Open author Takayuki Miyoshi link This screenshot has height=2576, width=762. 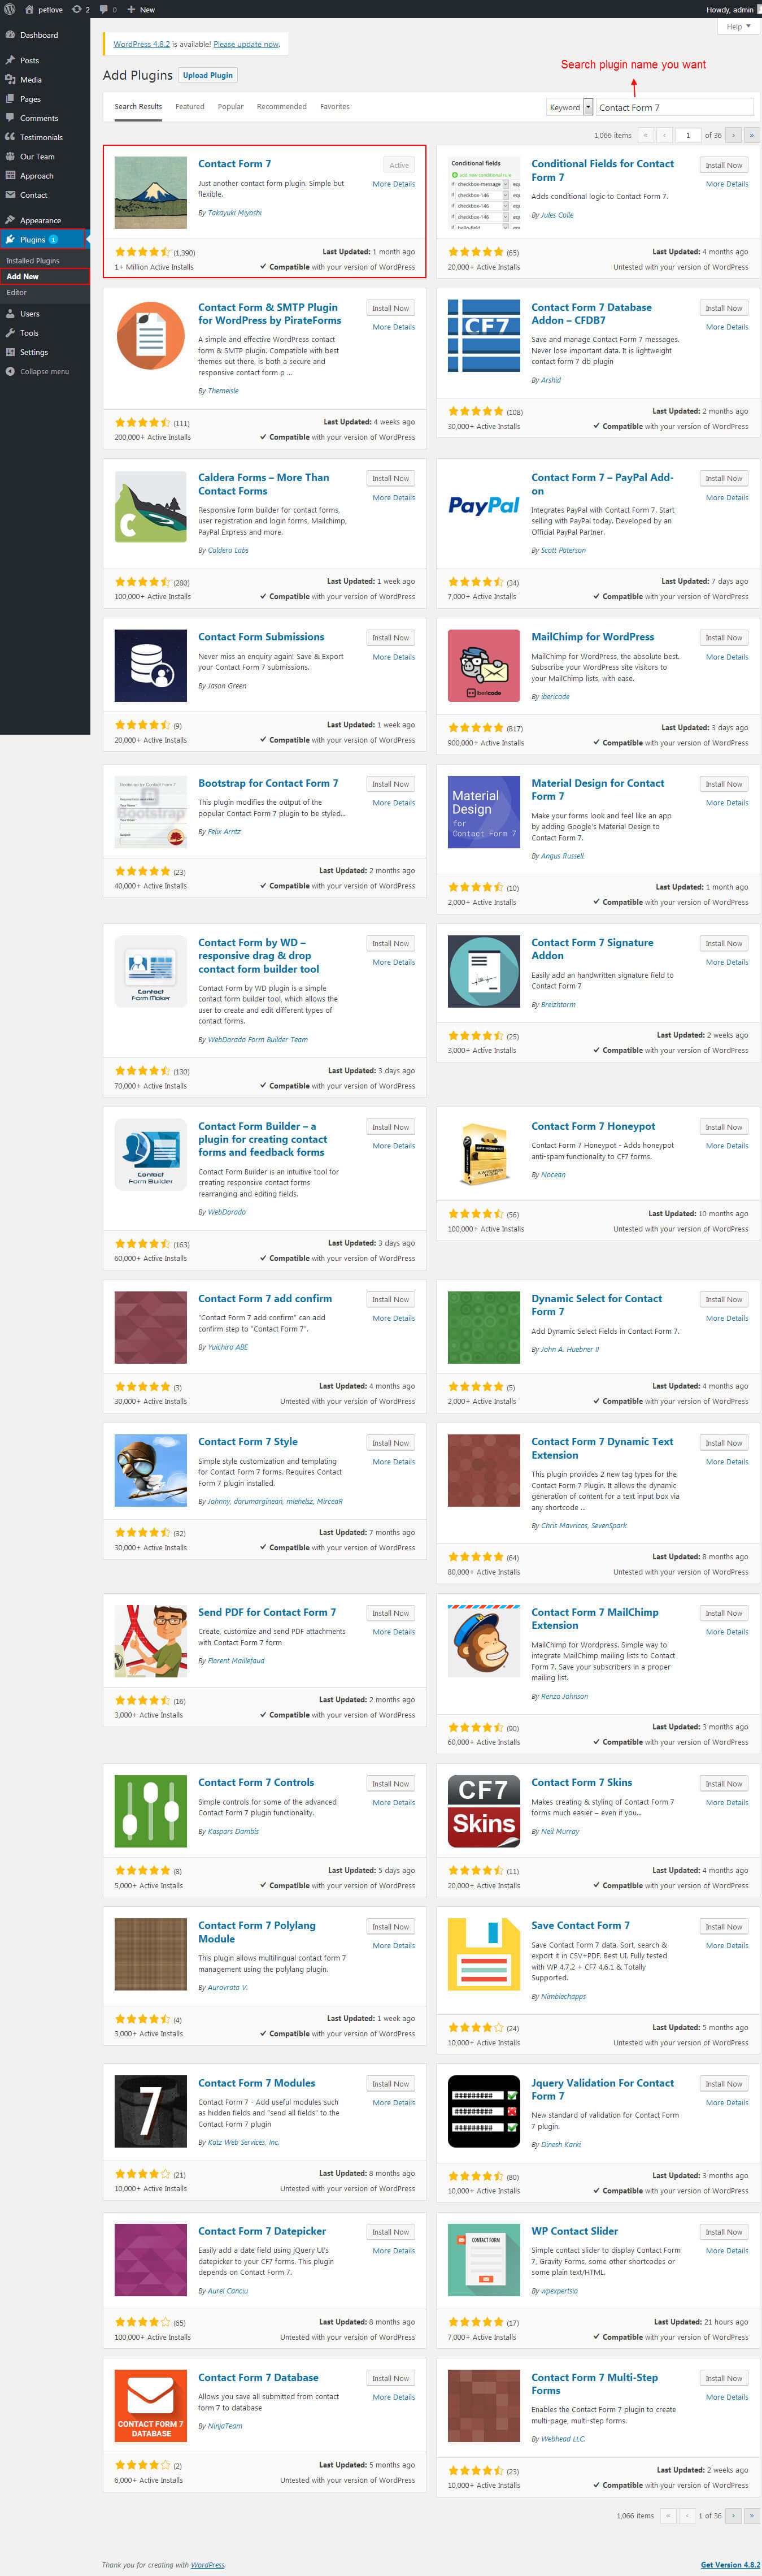(235, 213)
